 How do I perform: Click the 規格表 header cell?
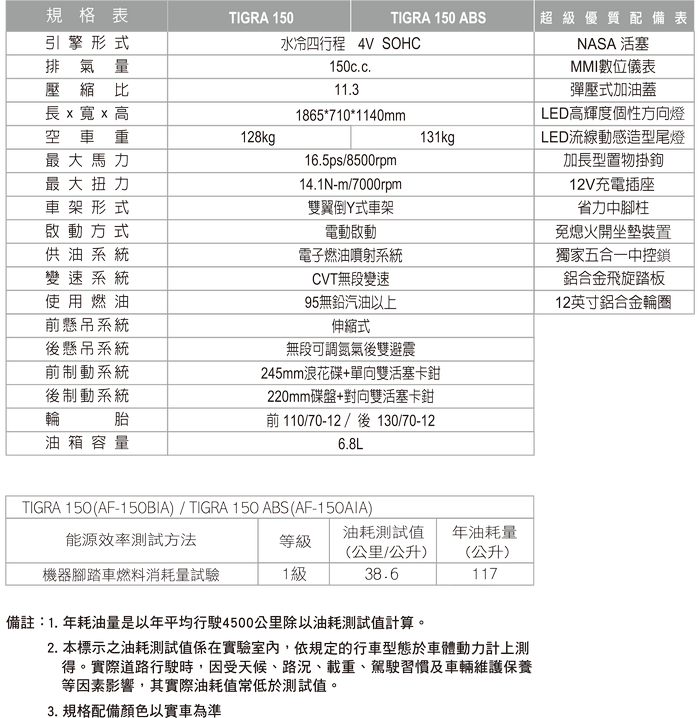click(87, 16)
